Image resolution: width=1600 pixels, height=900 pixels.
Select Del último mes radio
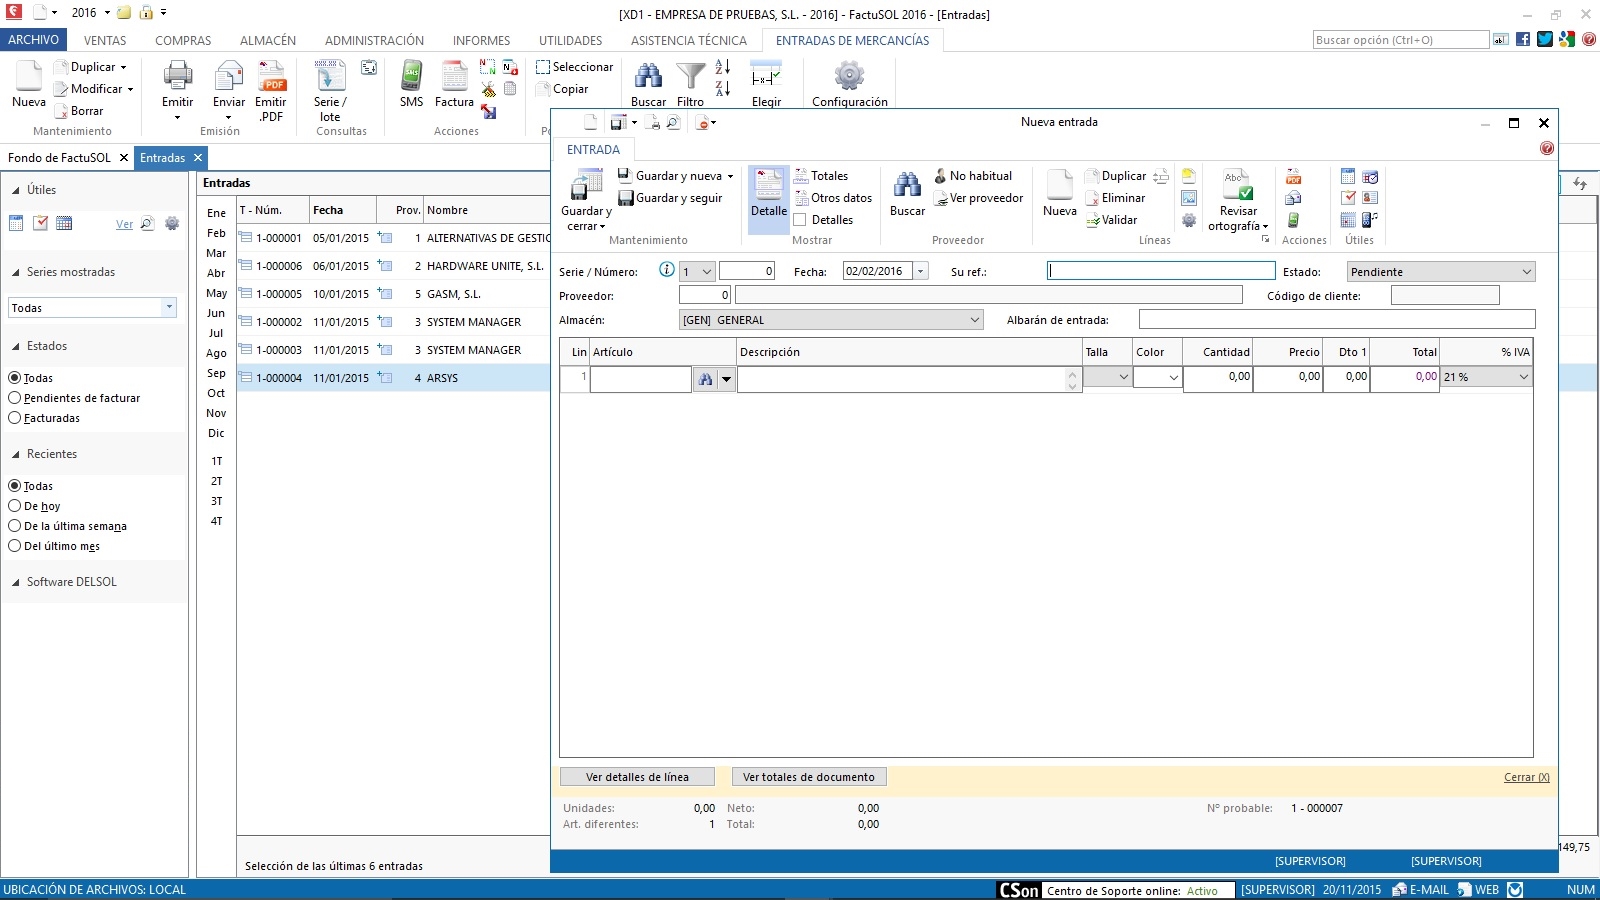point(15,546)
